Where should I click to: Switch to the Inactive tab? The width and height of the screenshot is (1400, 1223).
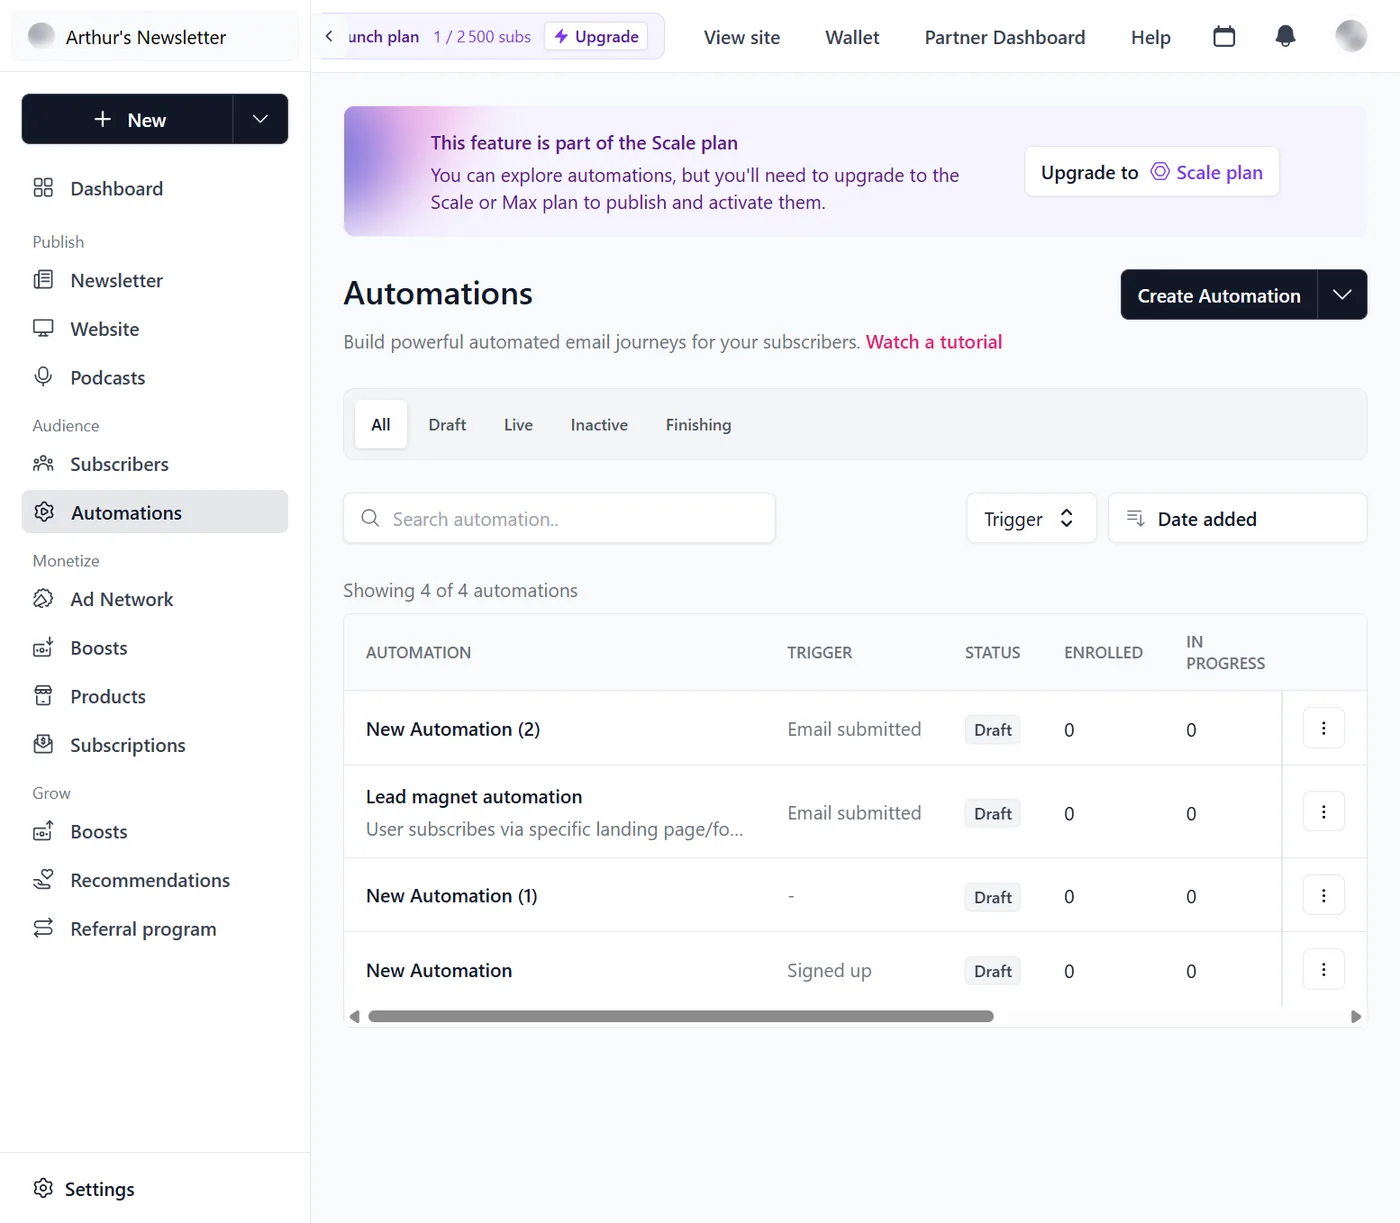tap(599, 424)
